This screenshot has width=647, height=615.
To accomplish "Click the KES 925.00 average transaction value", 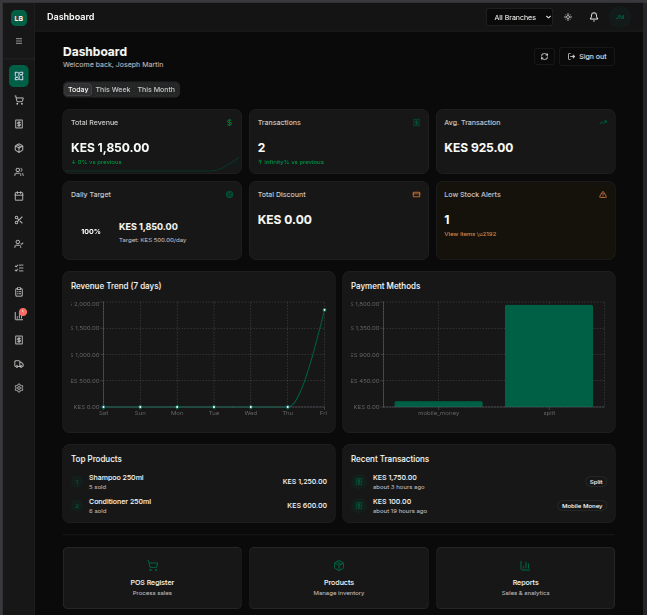I will (x=479, y=147).
